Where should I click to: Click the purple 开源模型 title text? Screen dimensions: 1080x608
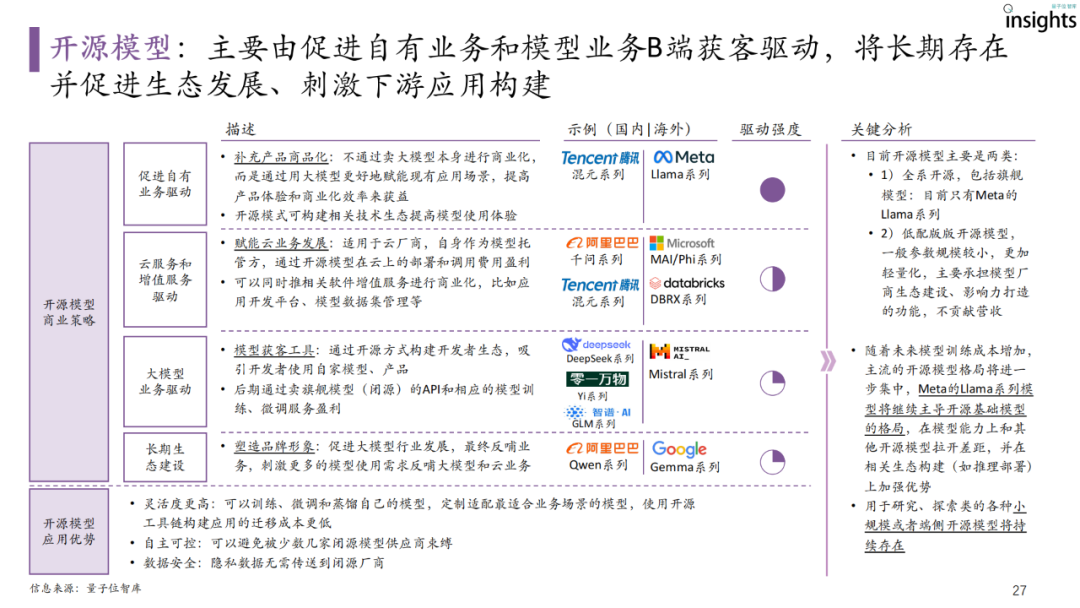(x=110, y=48)
